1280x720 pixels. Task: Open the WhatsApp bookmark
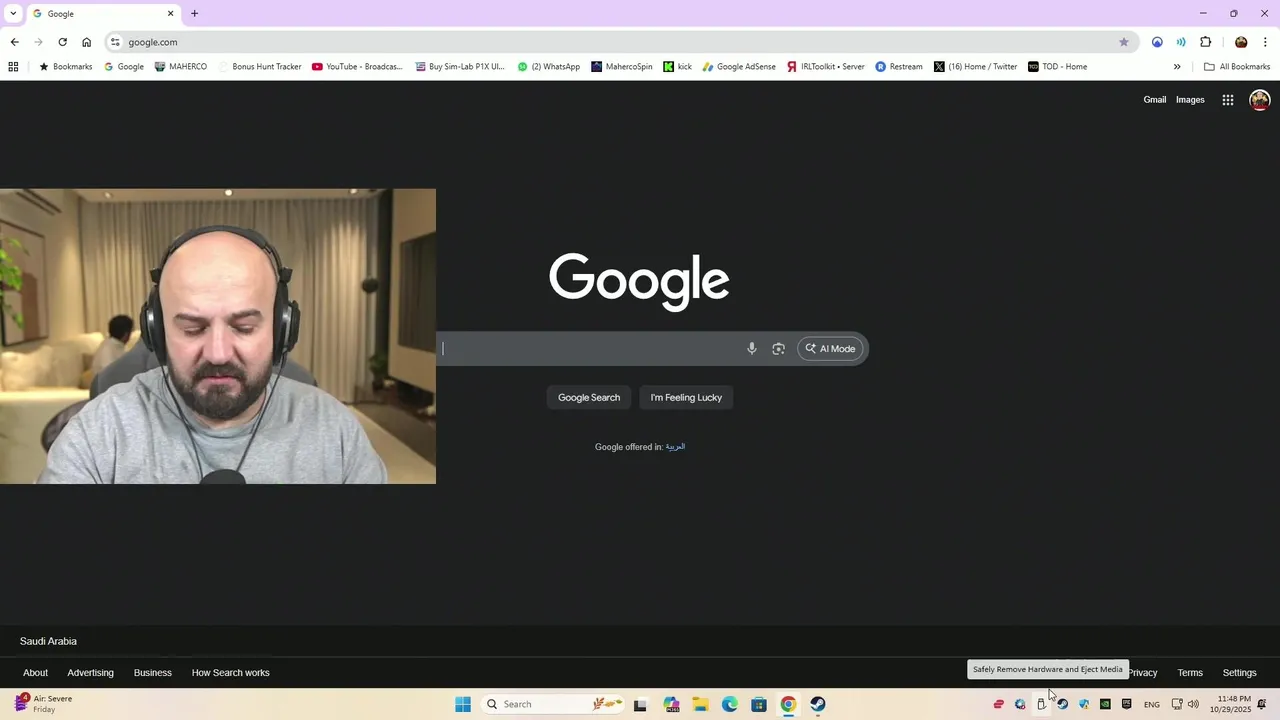point(548,67)
